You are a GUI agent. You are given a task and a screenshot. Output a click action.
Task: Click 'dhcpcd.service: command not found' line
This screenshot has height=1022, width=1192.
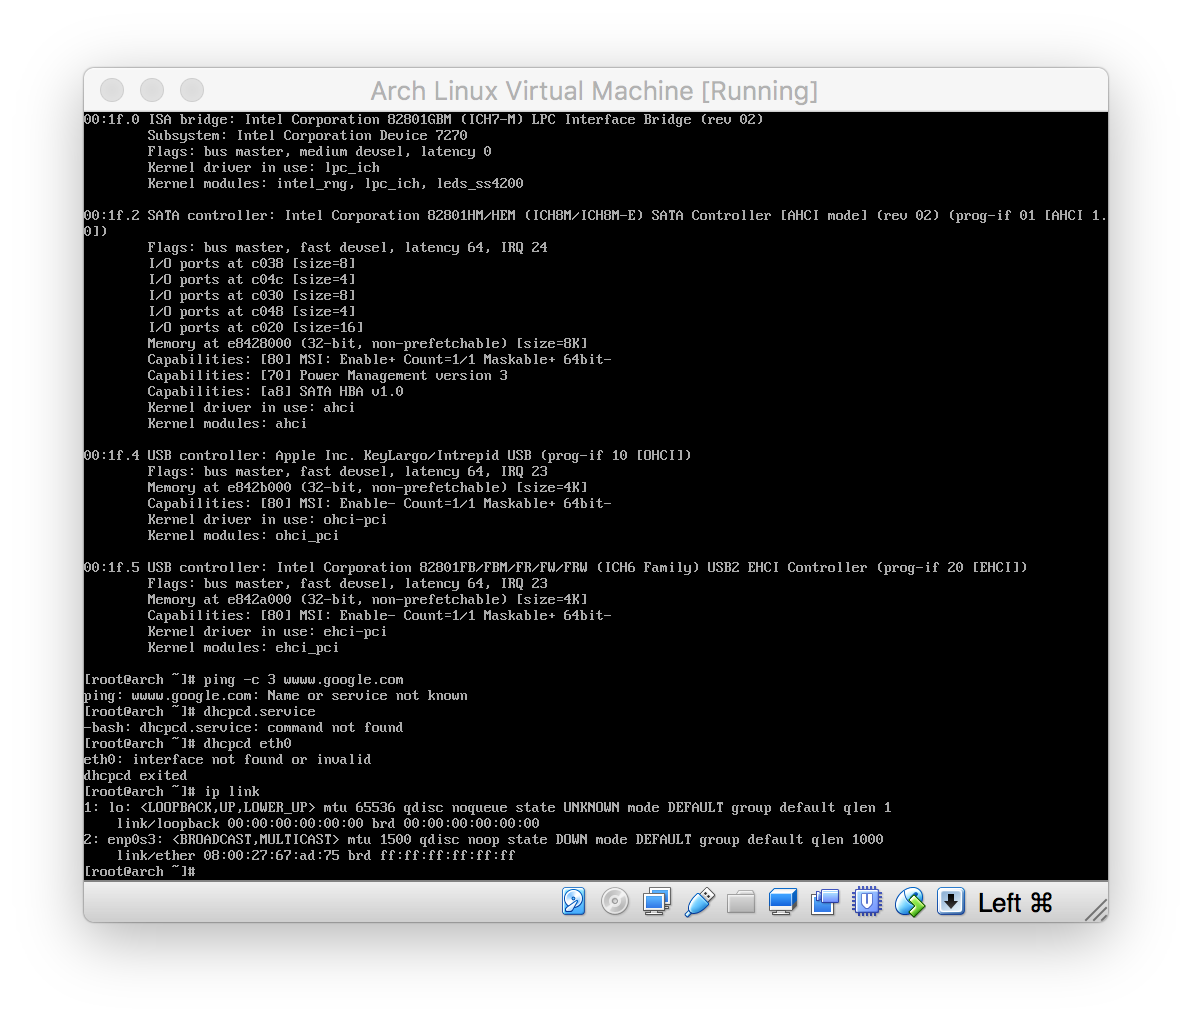click(x=243, y=728)
